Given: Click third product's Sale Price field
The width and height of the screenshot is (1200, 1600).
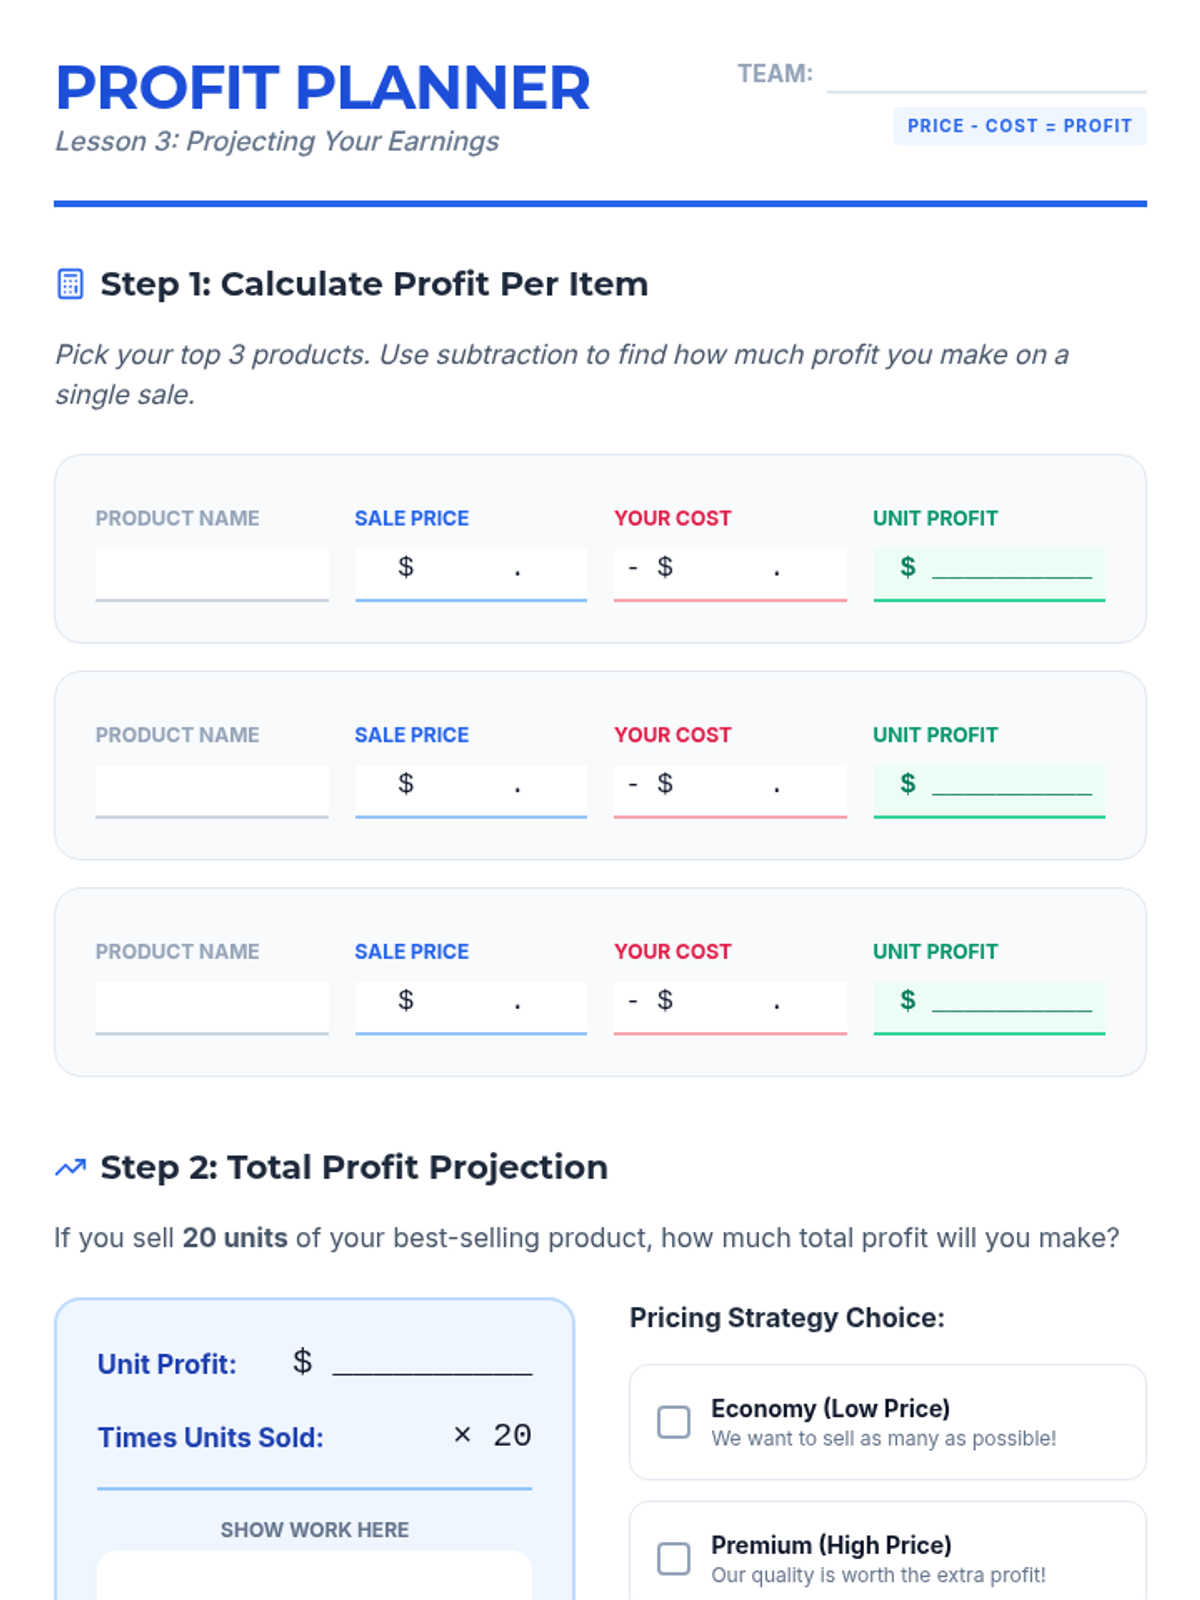Looking at the screenshot, I should coord(471,1008).
